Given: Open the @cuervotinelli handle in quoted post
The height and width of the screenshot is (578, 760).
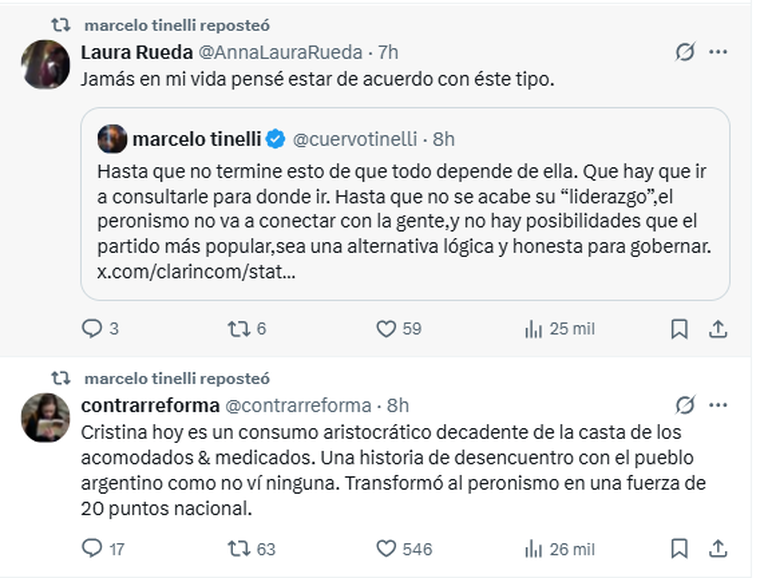Looking at the screenshot, I should point(359,139).
